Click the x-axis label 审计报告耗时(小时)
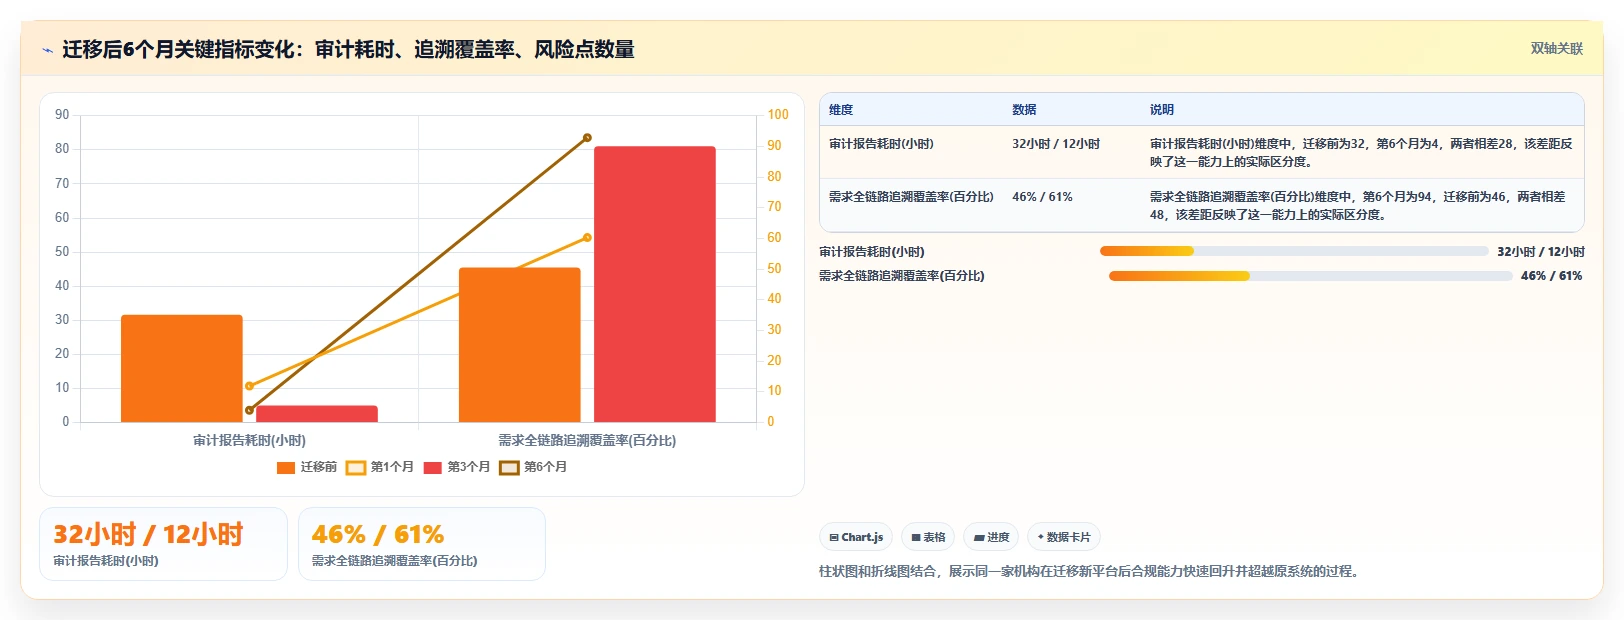The height and width of the screenshot is (620, 1624). (249, 440)
